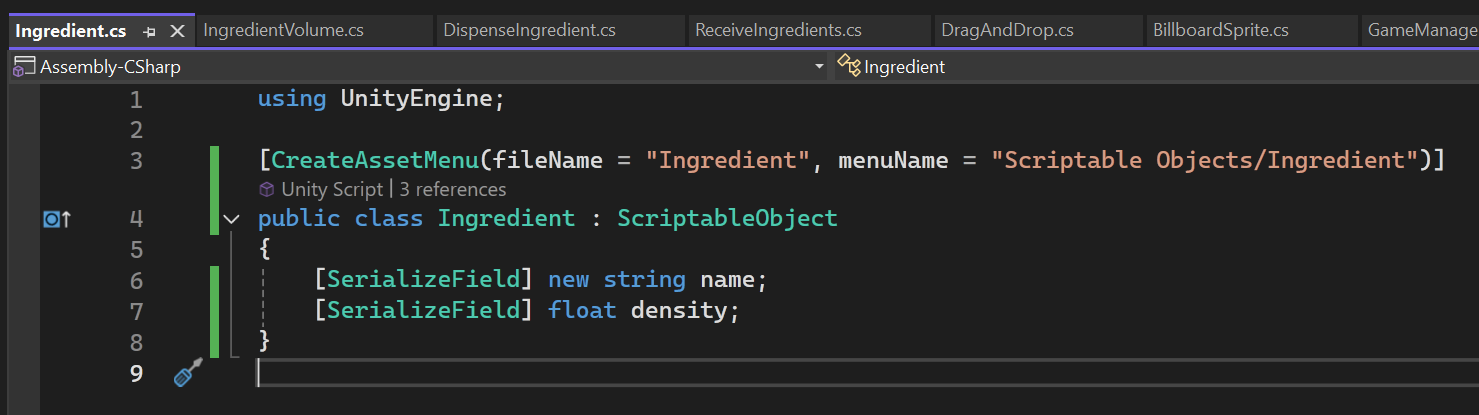Open the Assembly-CSharp project dropdown
1479x415 pixels.
coord(819,67)
